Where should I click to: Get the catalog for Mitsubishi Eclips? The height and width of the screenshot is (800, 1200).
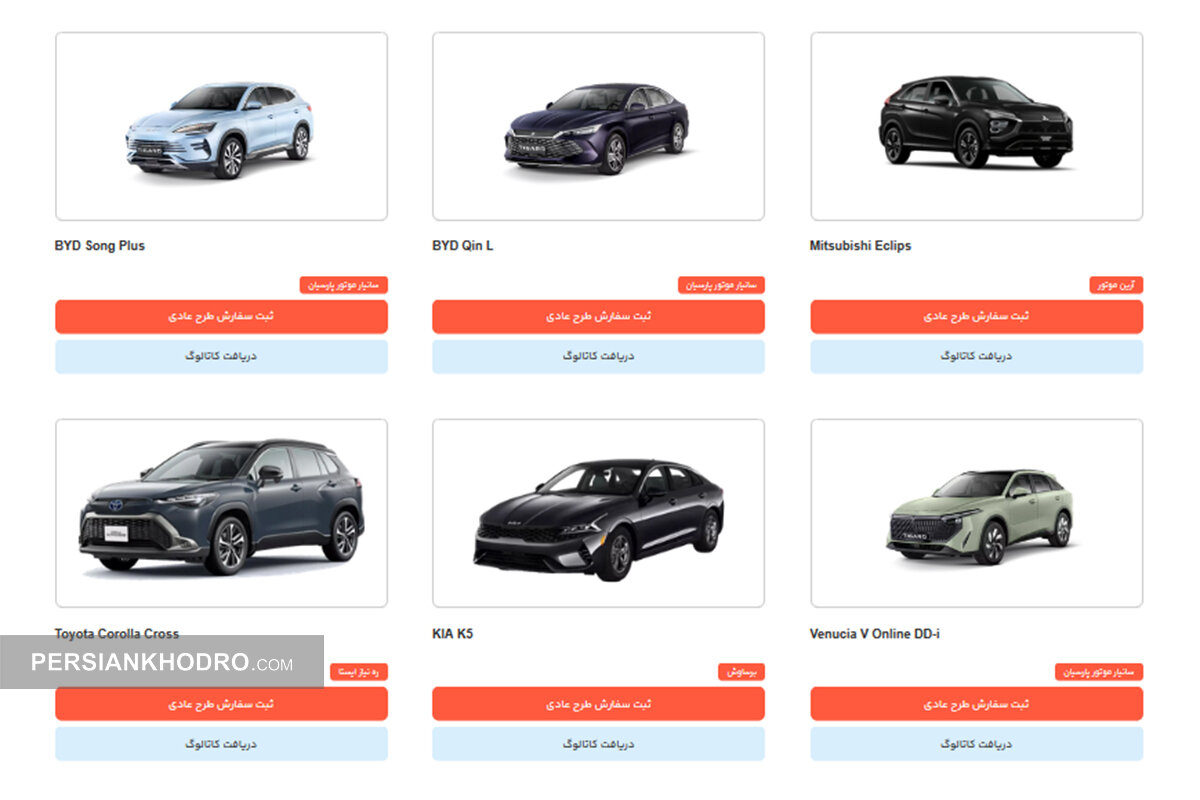[x=976, y=356]
